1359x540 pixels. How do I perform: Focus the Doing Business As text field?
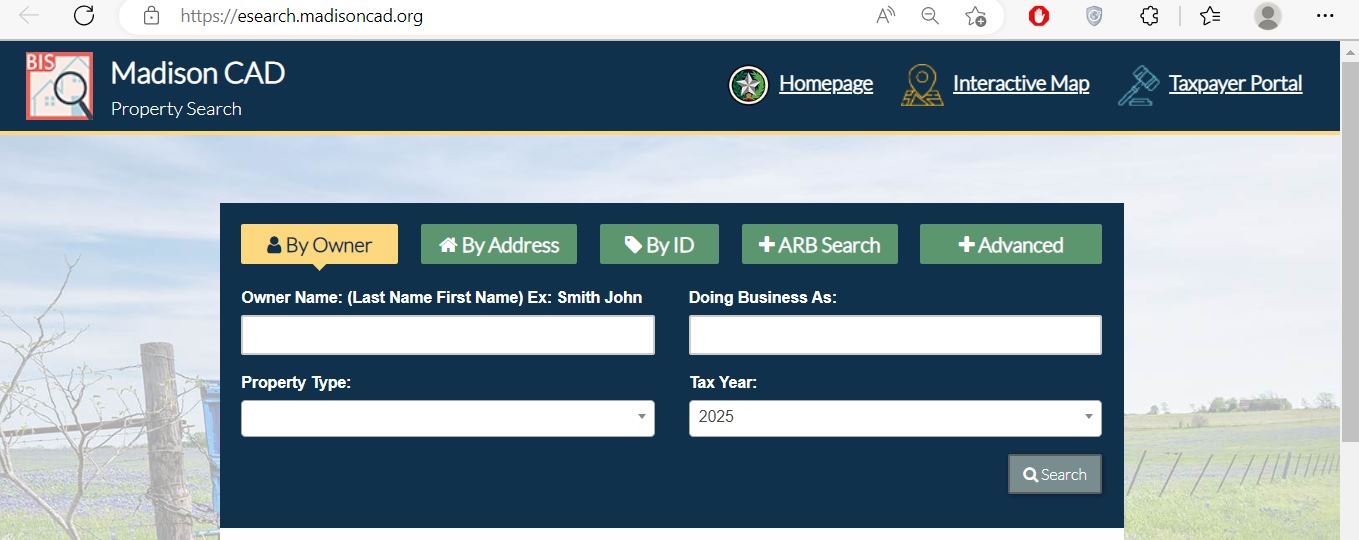point(894,335)
